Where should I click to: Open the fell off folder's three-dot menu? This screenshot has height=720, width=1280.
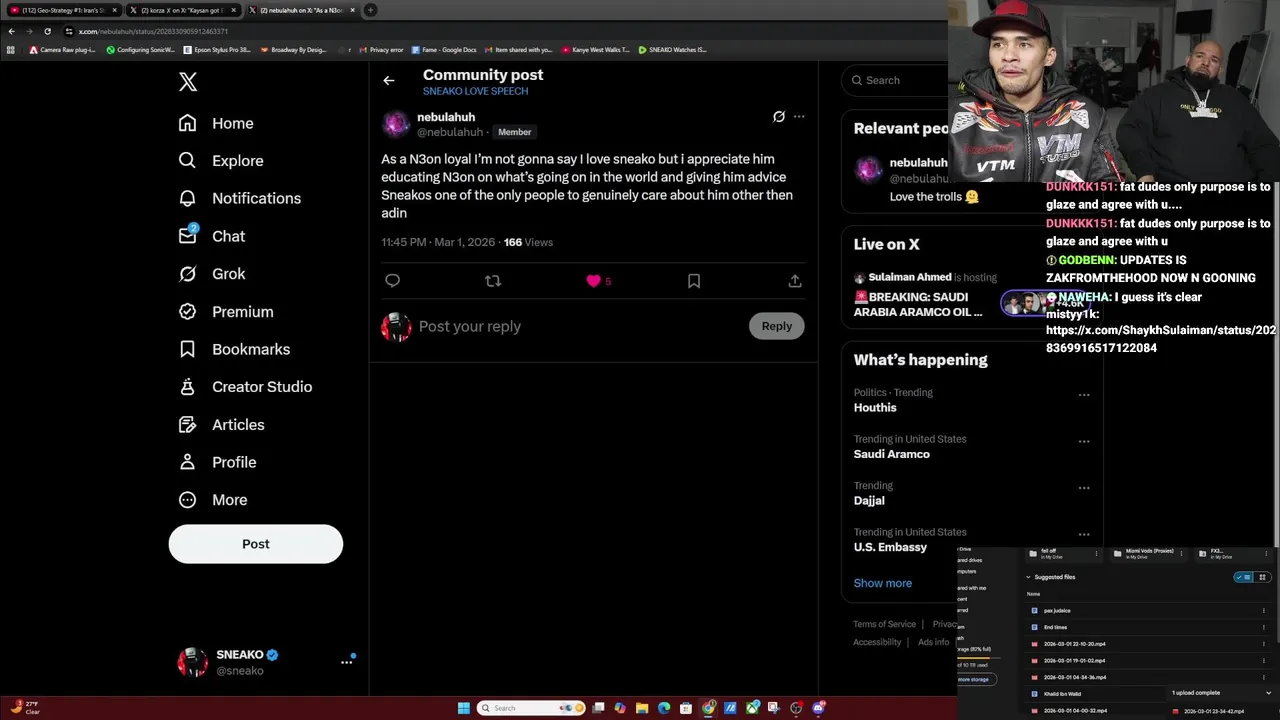(1096, 553)
